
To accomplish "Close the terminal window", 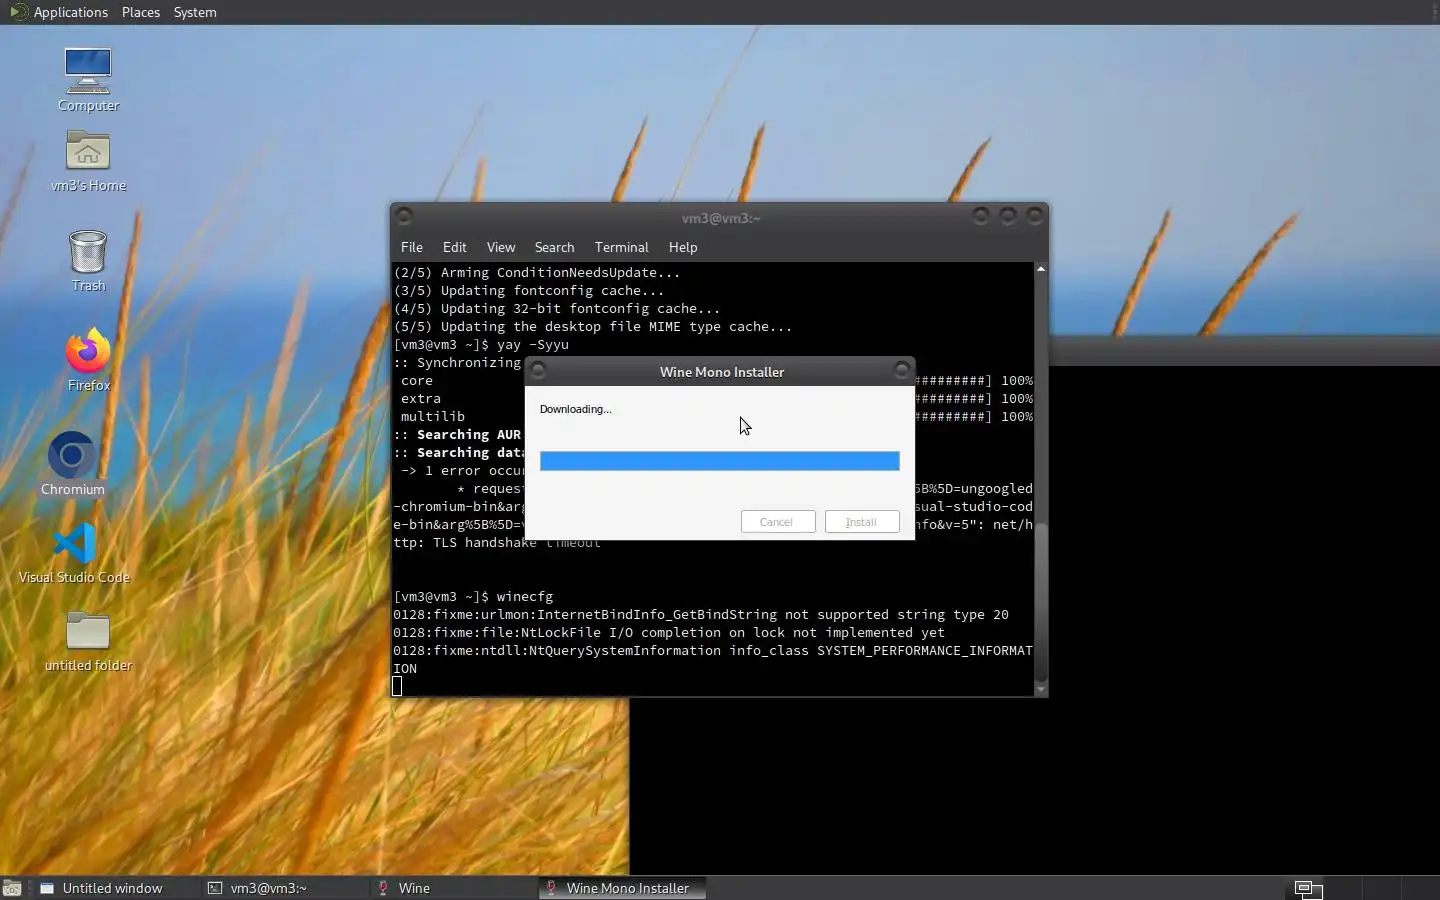I will click(1035, 216).
